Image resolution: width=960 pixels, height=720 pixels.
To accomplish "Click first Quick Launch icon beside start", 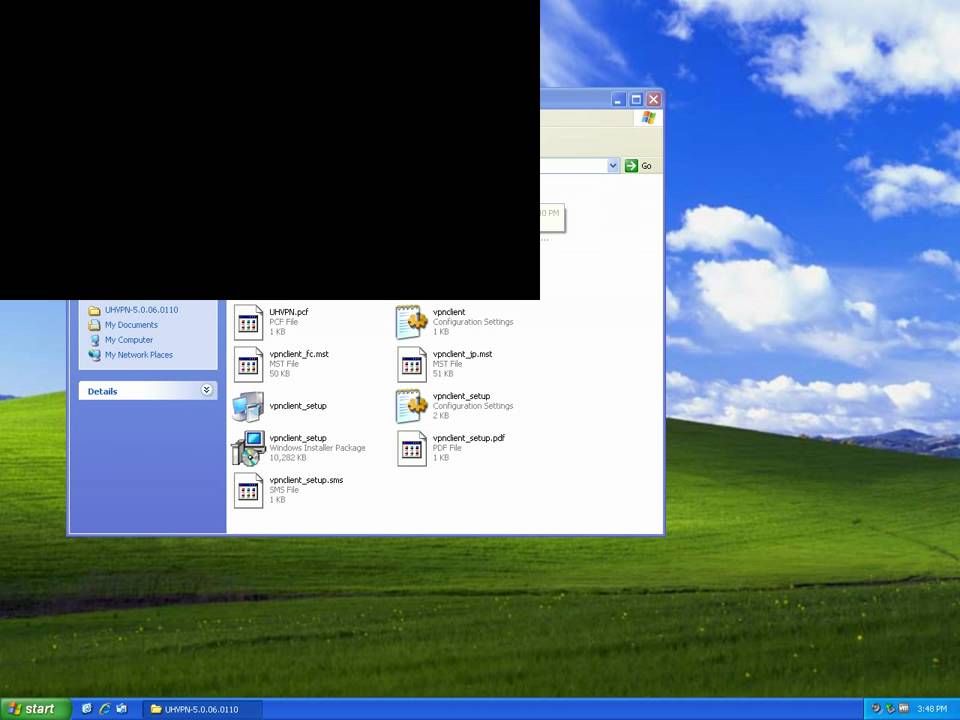I will tap(87, 709).
